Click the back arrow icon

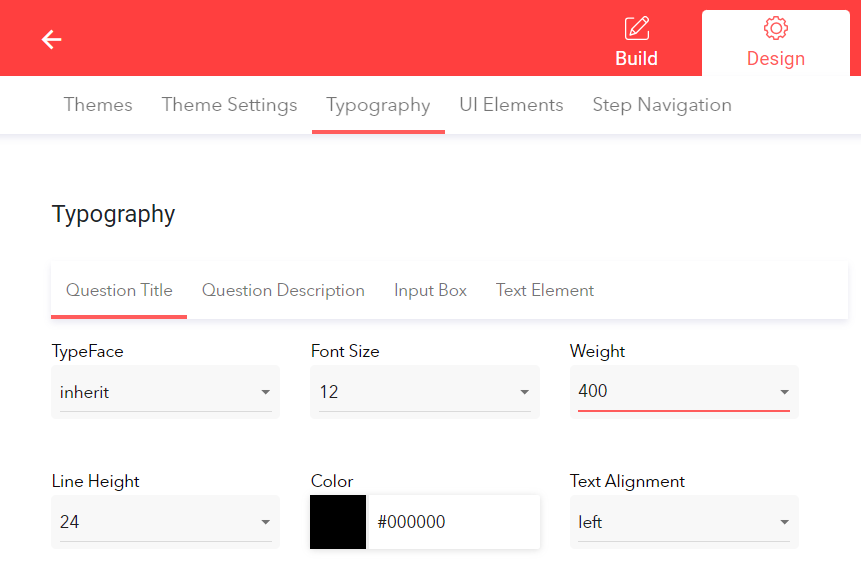pyautogui.click(x=51, y=39)
